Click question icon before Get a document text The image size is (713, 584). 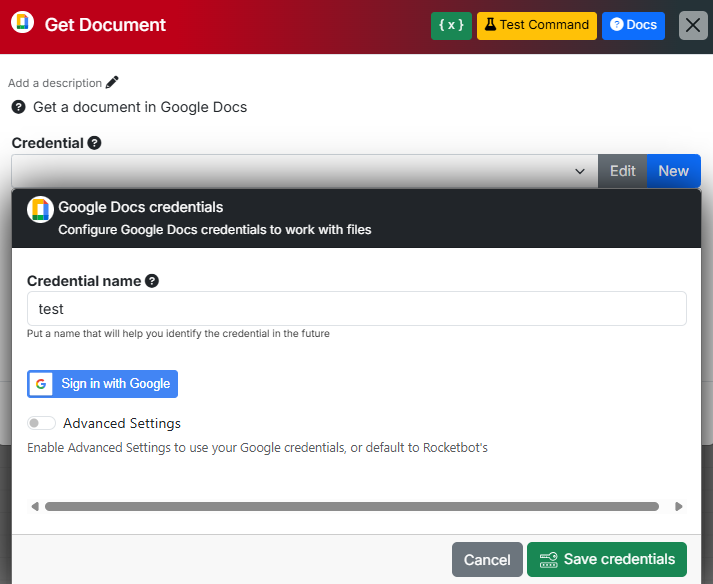(18, 107)
